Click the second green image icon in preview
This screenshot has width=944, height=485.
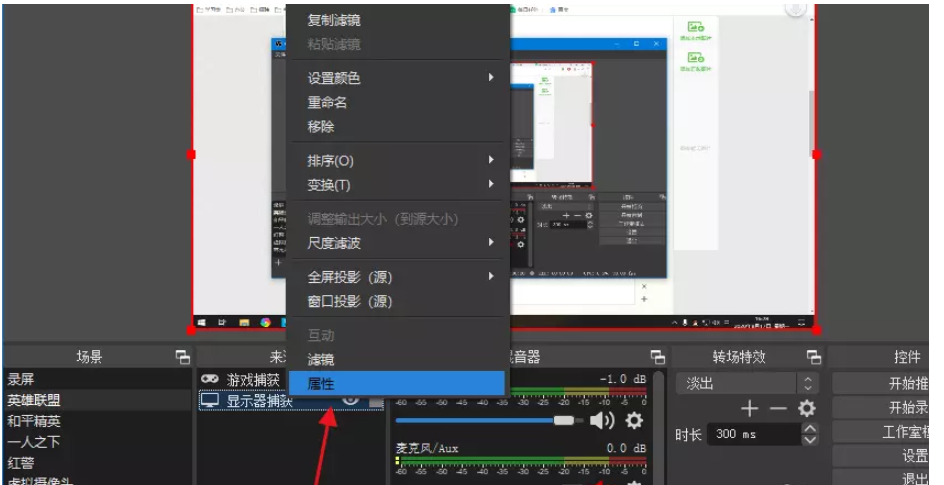696,58
